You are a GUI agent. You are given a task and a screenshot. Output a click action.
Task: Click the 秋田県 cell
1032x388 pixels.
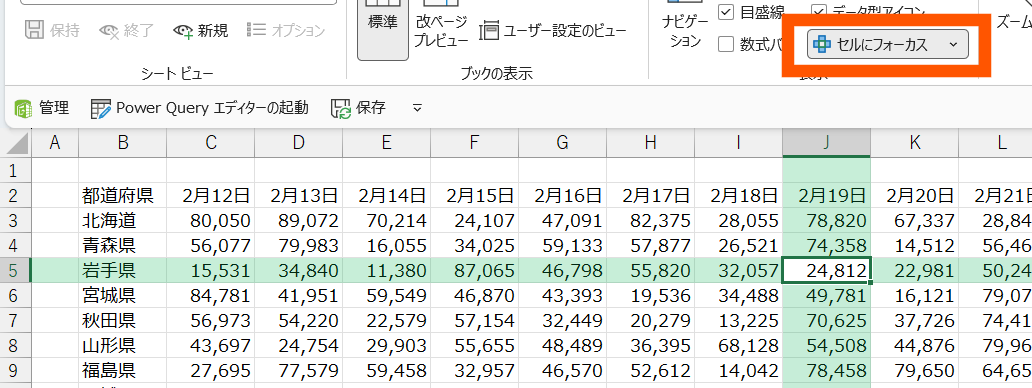122,320
